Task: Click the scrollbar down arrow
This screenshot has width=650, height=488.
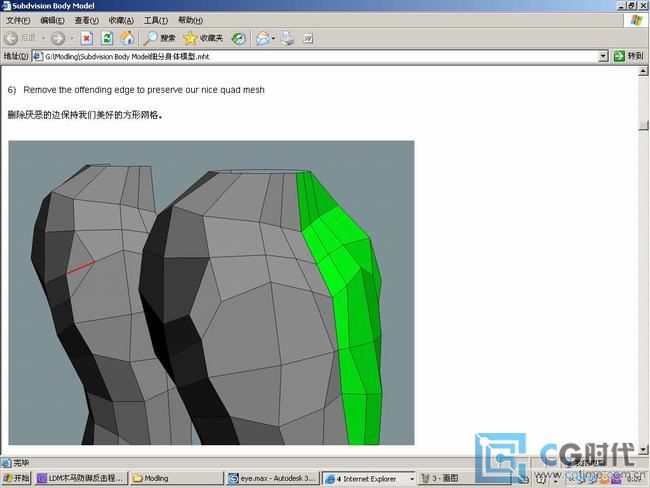Action: click(643, 449)
